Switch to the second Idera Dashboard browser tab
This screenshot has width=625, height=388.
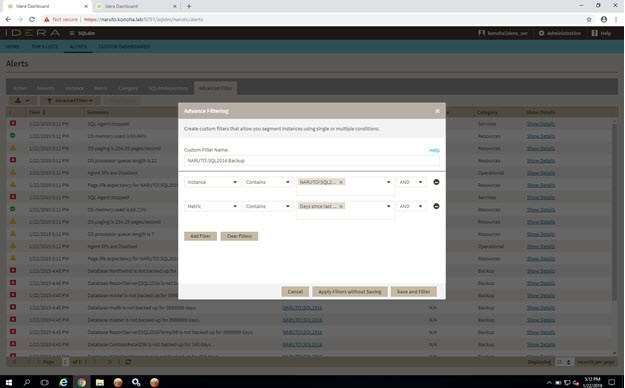tap(136, 6)
